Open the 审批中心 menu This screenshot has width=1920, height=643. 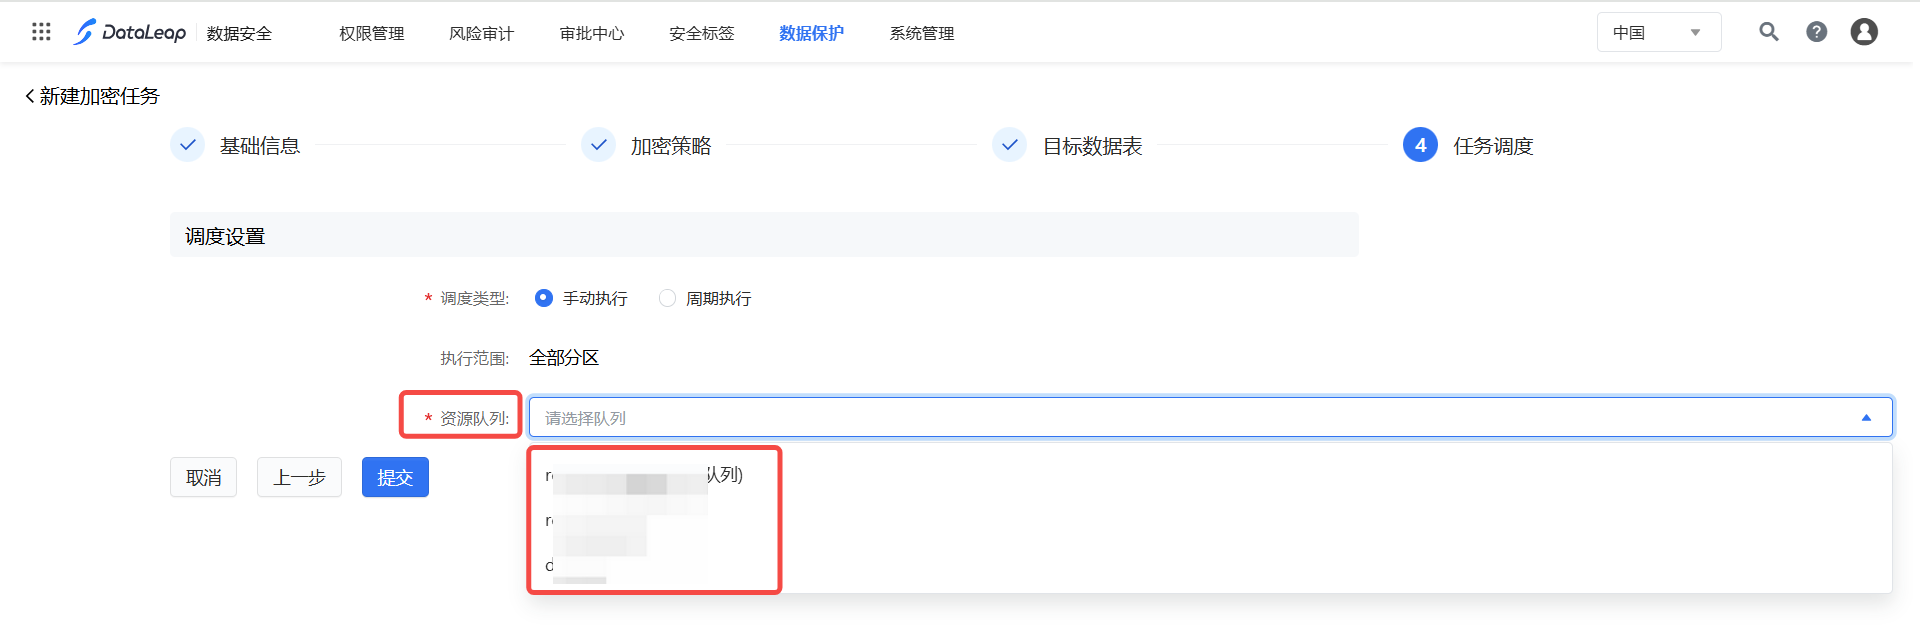(x=592, y=33)
